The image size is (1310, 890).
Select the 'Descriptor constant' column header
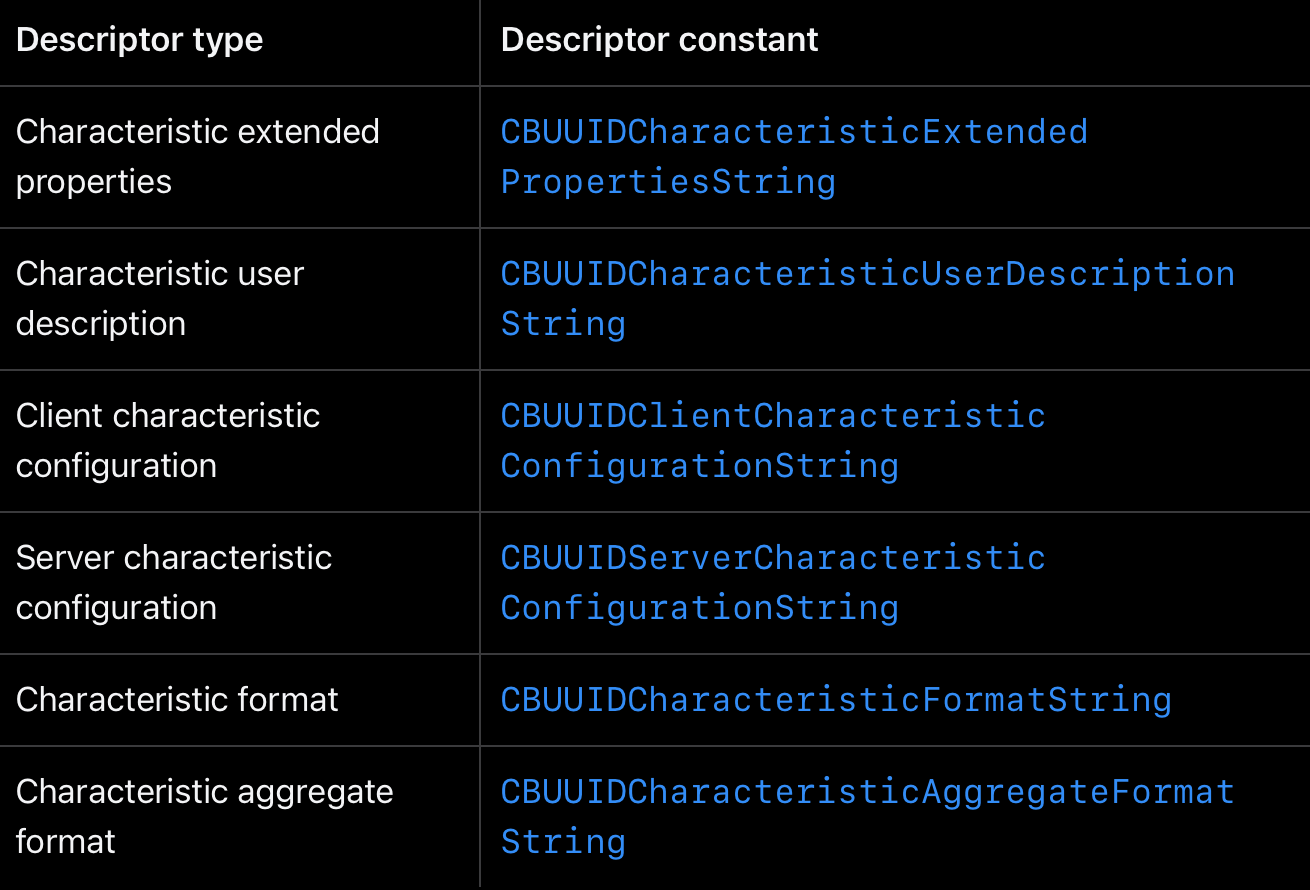point(660,40)
